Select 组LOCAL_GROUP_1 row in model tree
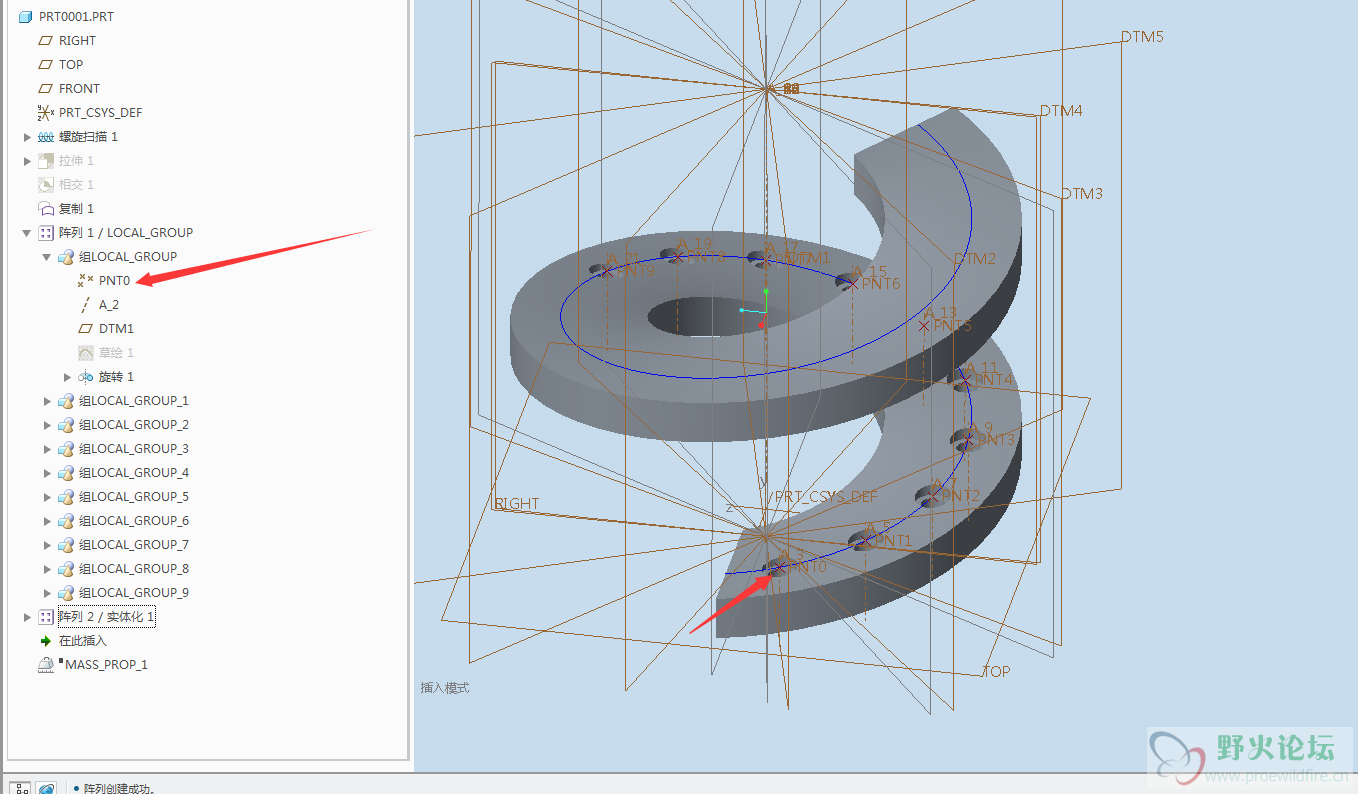The height and width of the screenshot is (794, 1358). (x=123, y=401)
